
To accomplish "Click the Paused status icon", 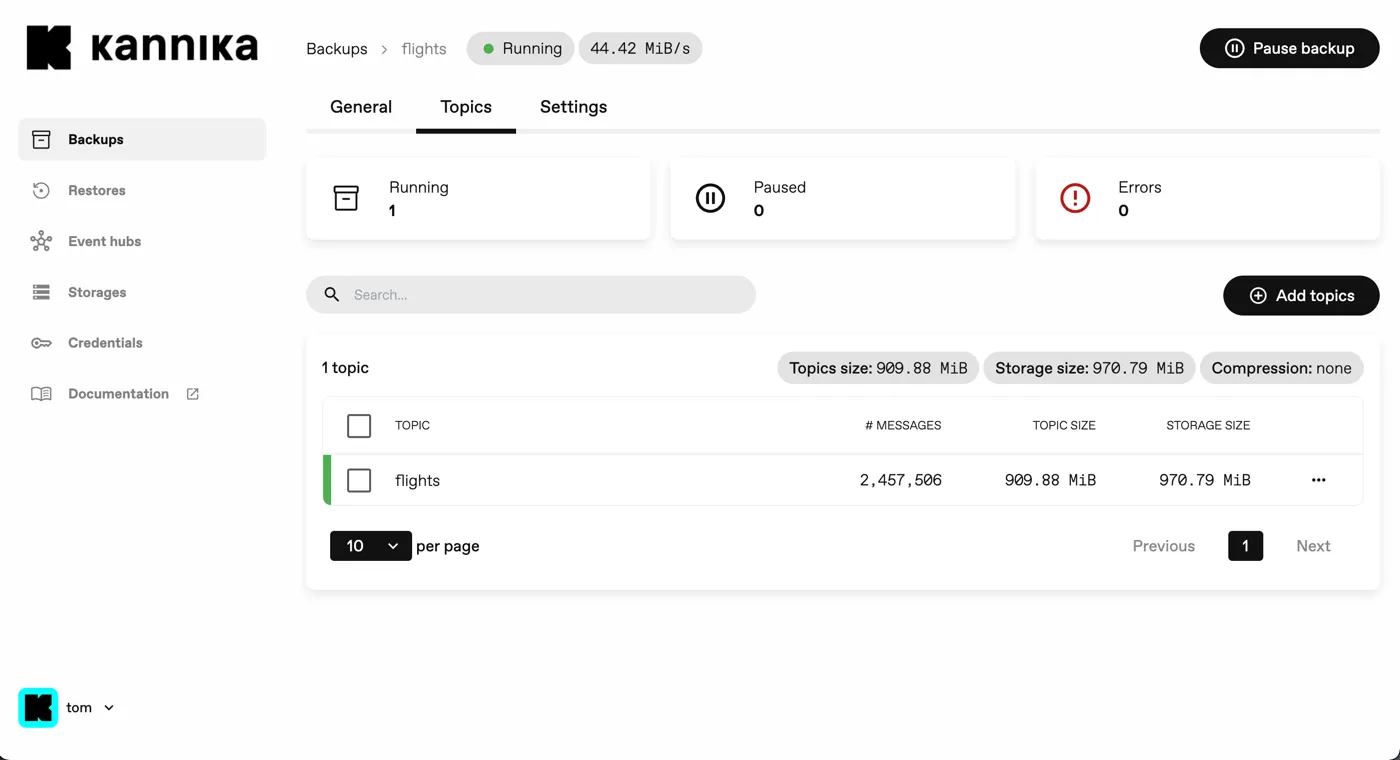I will pyautogui.click(x=710, y=198).
